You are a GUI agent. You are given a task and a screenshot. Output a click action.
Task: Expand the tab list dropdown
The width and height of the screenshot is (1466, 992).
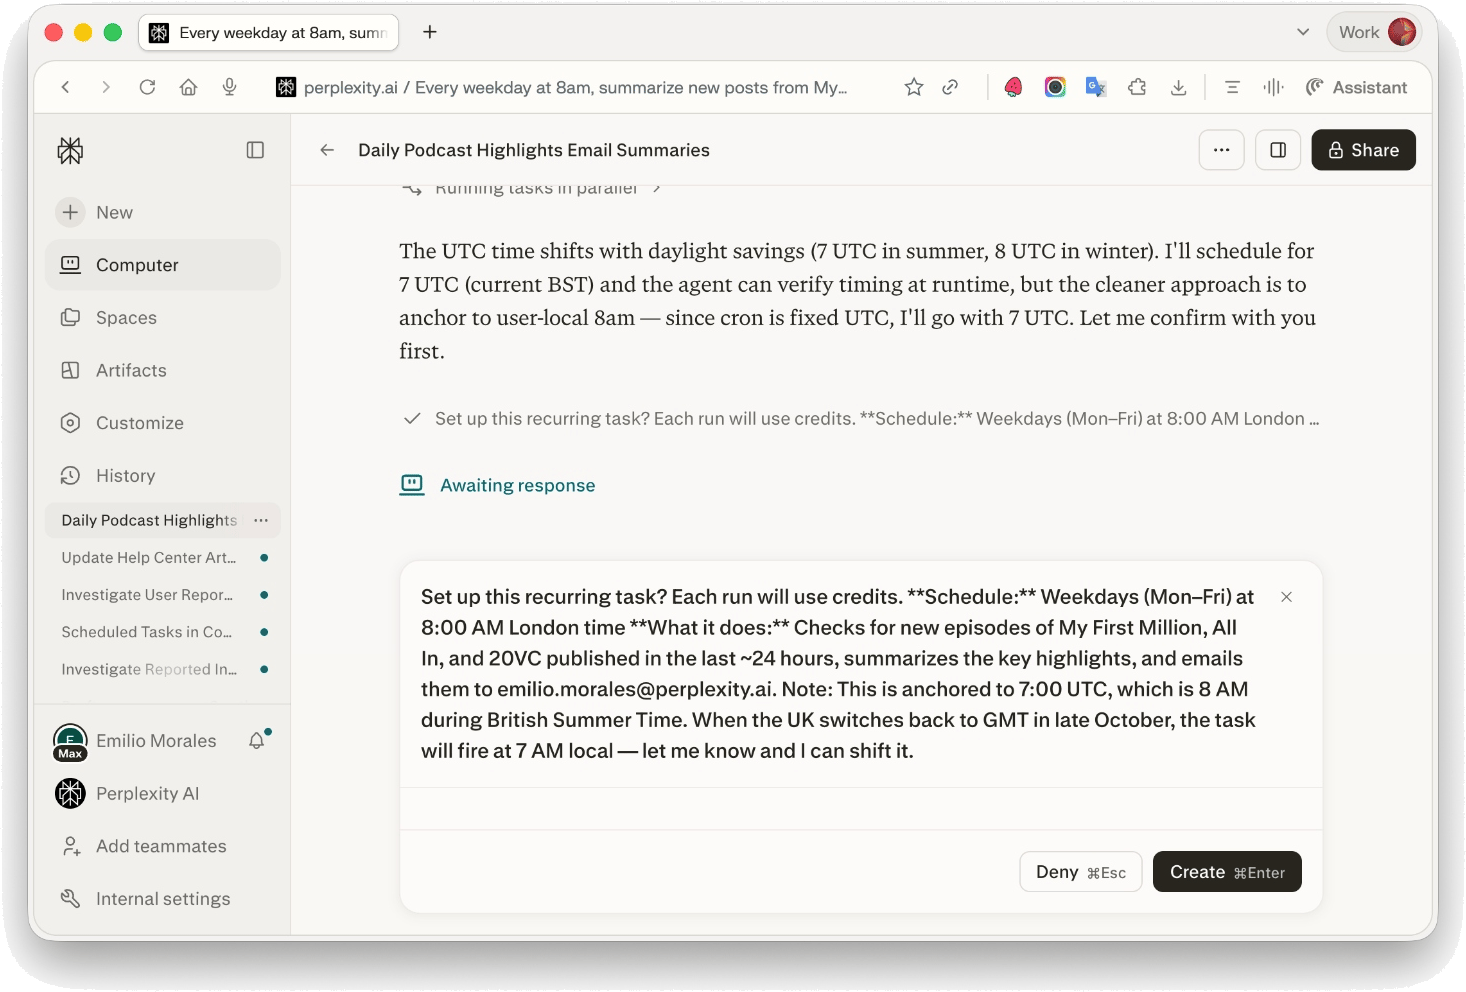pyautogui.click(x=1303, y=32)
